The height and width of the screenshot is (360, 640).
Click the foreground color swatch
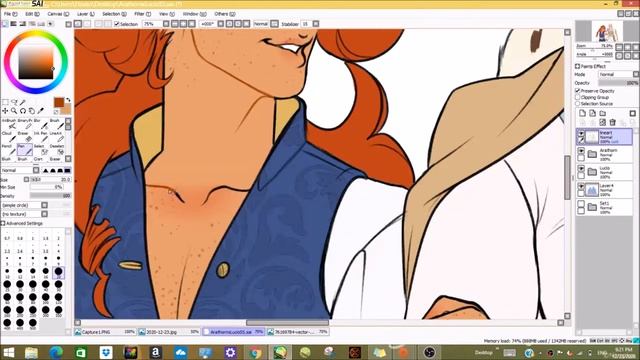(x=59, y=102)
